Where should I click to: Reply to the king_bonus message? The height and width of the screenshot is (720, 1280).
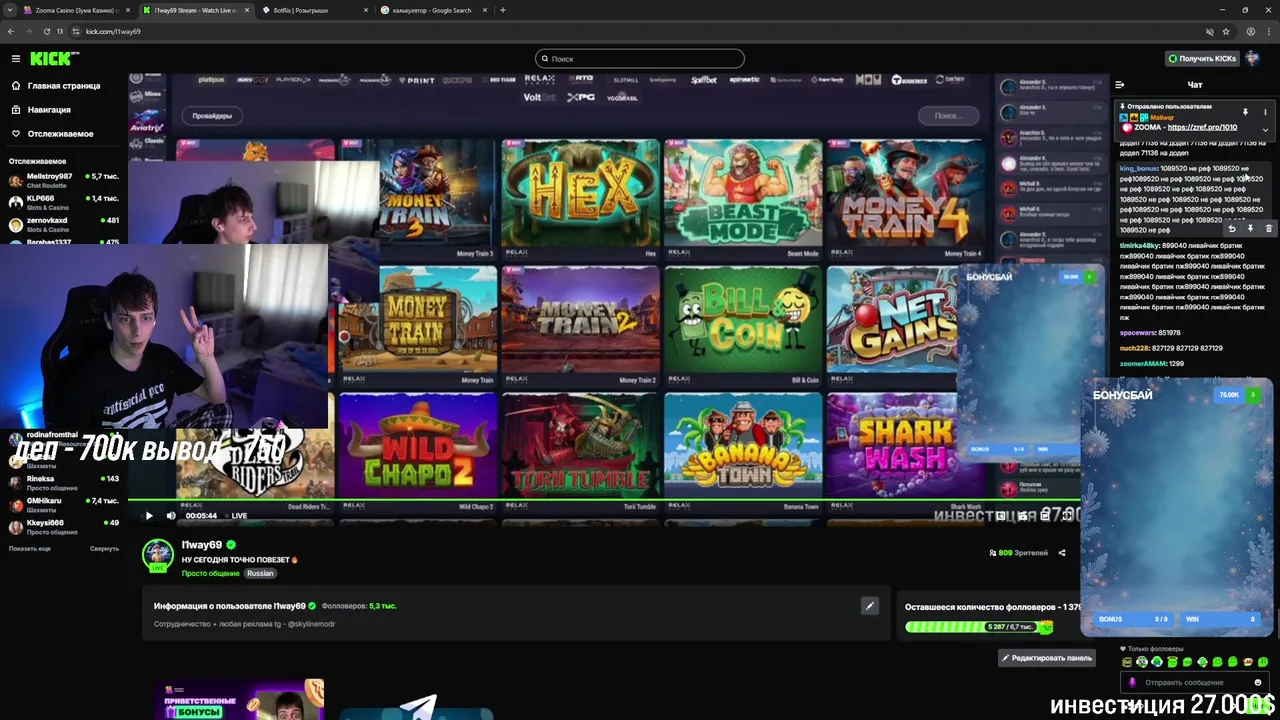(x=1232, y=229)
